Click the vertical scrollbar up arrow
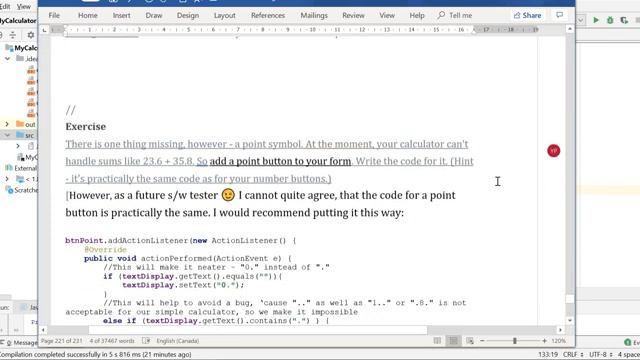 (x=570, y=29)
